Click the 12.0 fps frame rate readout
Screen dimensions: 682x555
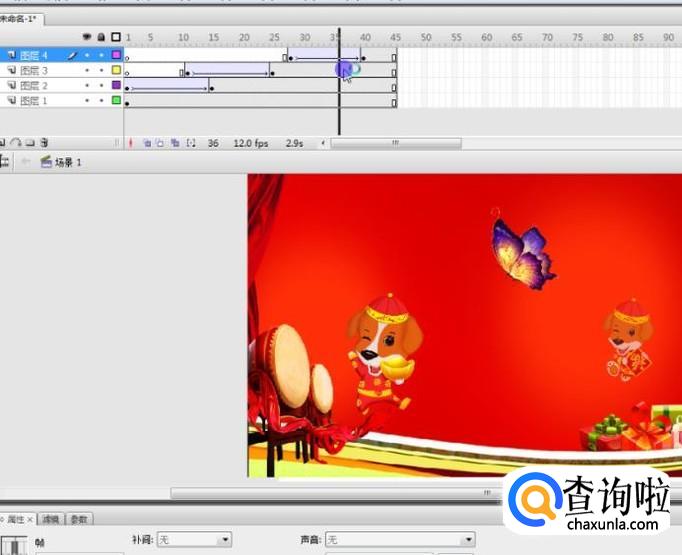[x=251, y=143]
